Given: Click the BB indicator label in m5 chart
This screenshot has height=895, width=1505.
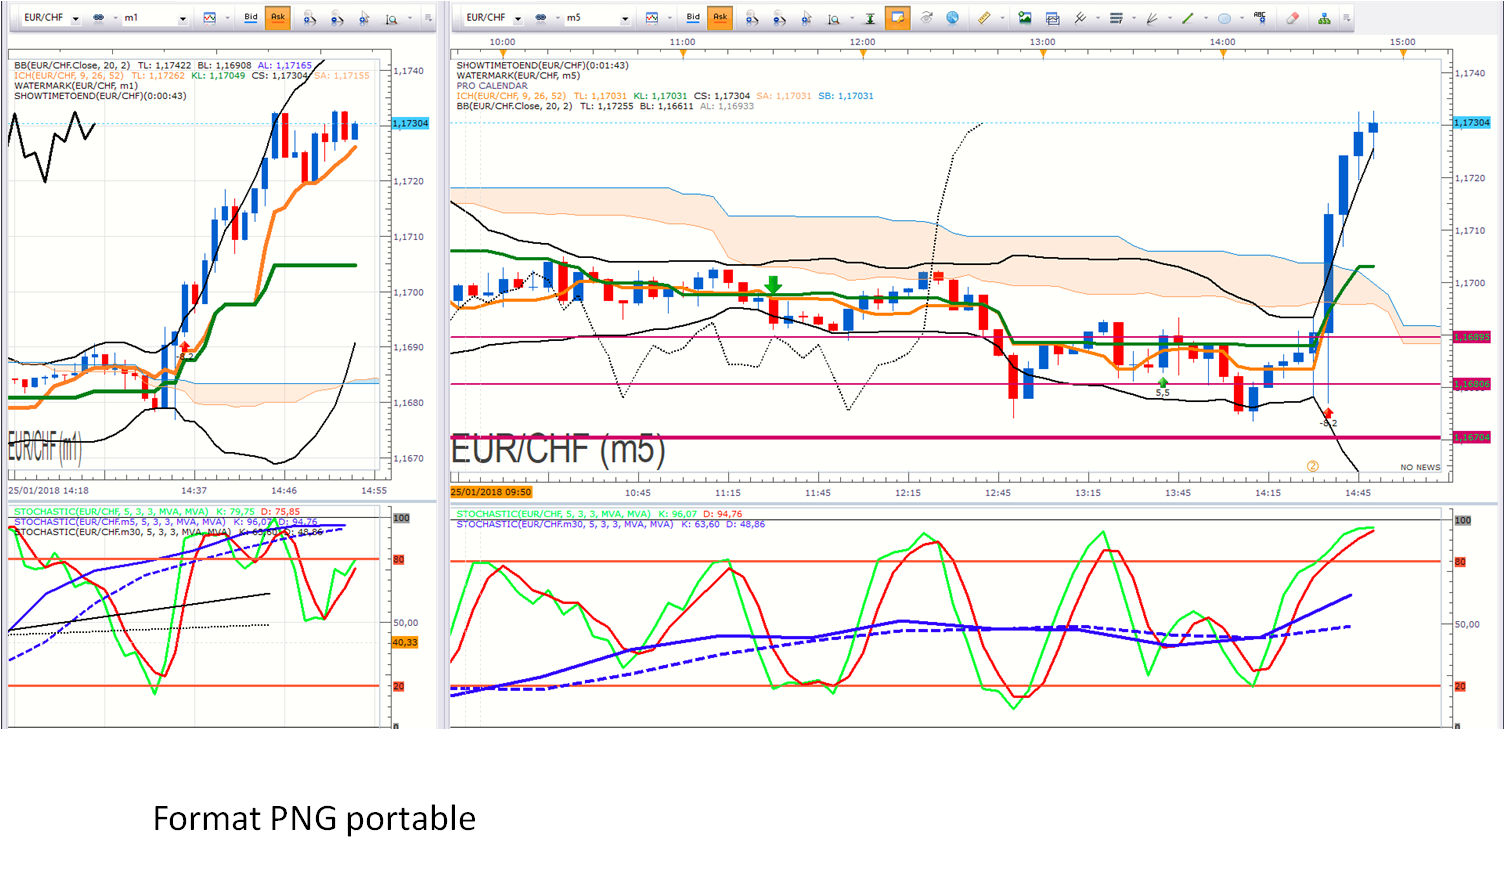Looking at the screenshot, I should 605,106.
